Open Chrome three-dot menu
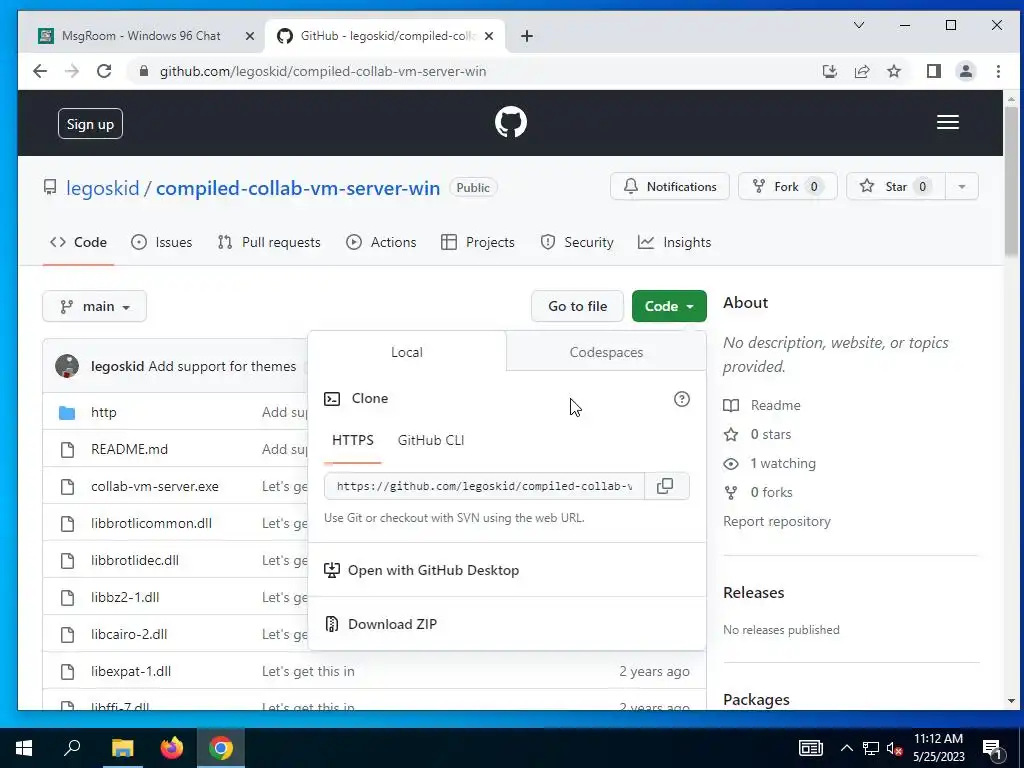1024x768 pixels. coord(997,71)
